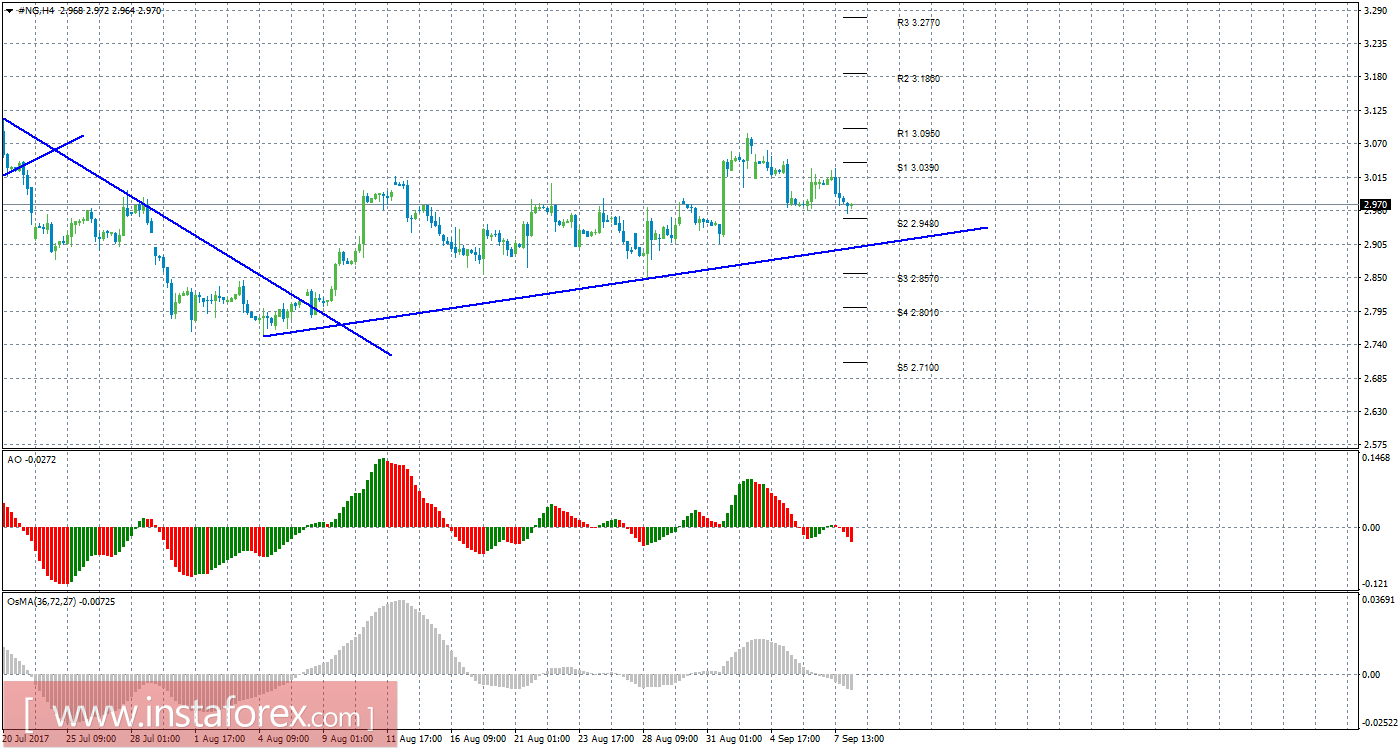Click the 0.1468 AO scale value
The height and width of the screenshot is (750, 1398).
coord(1376,457)
